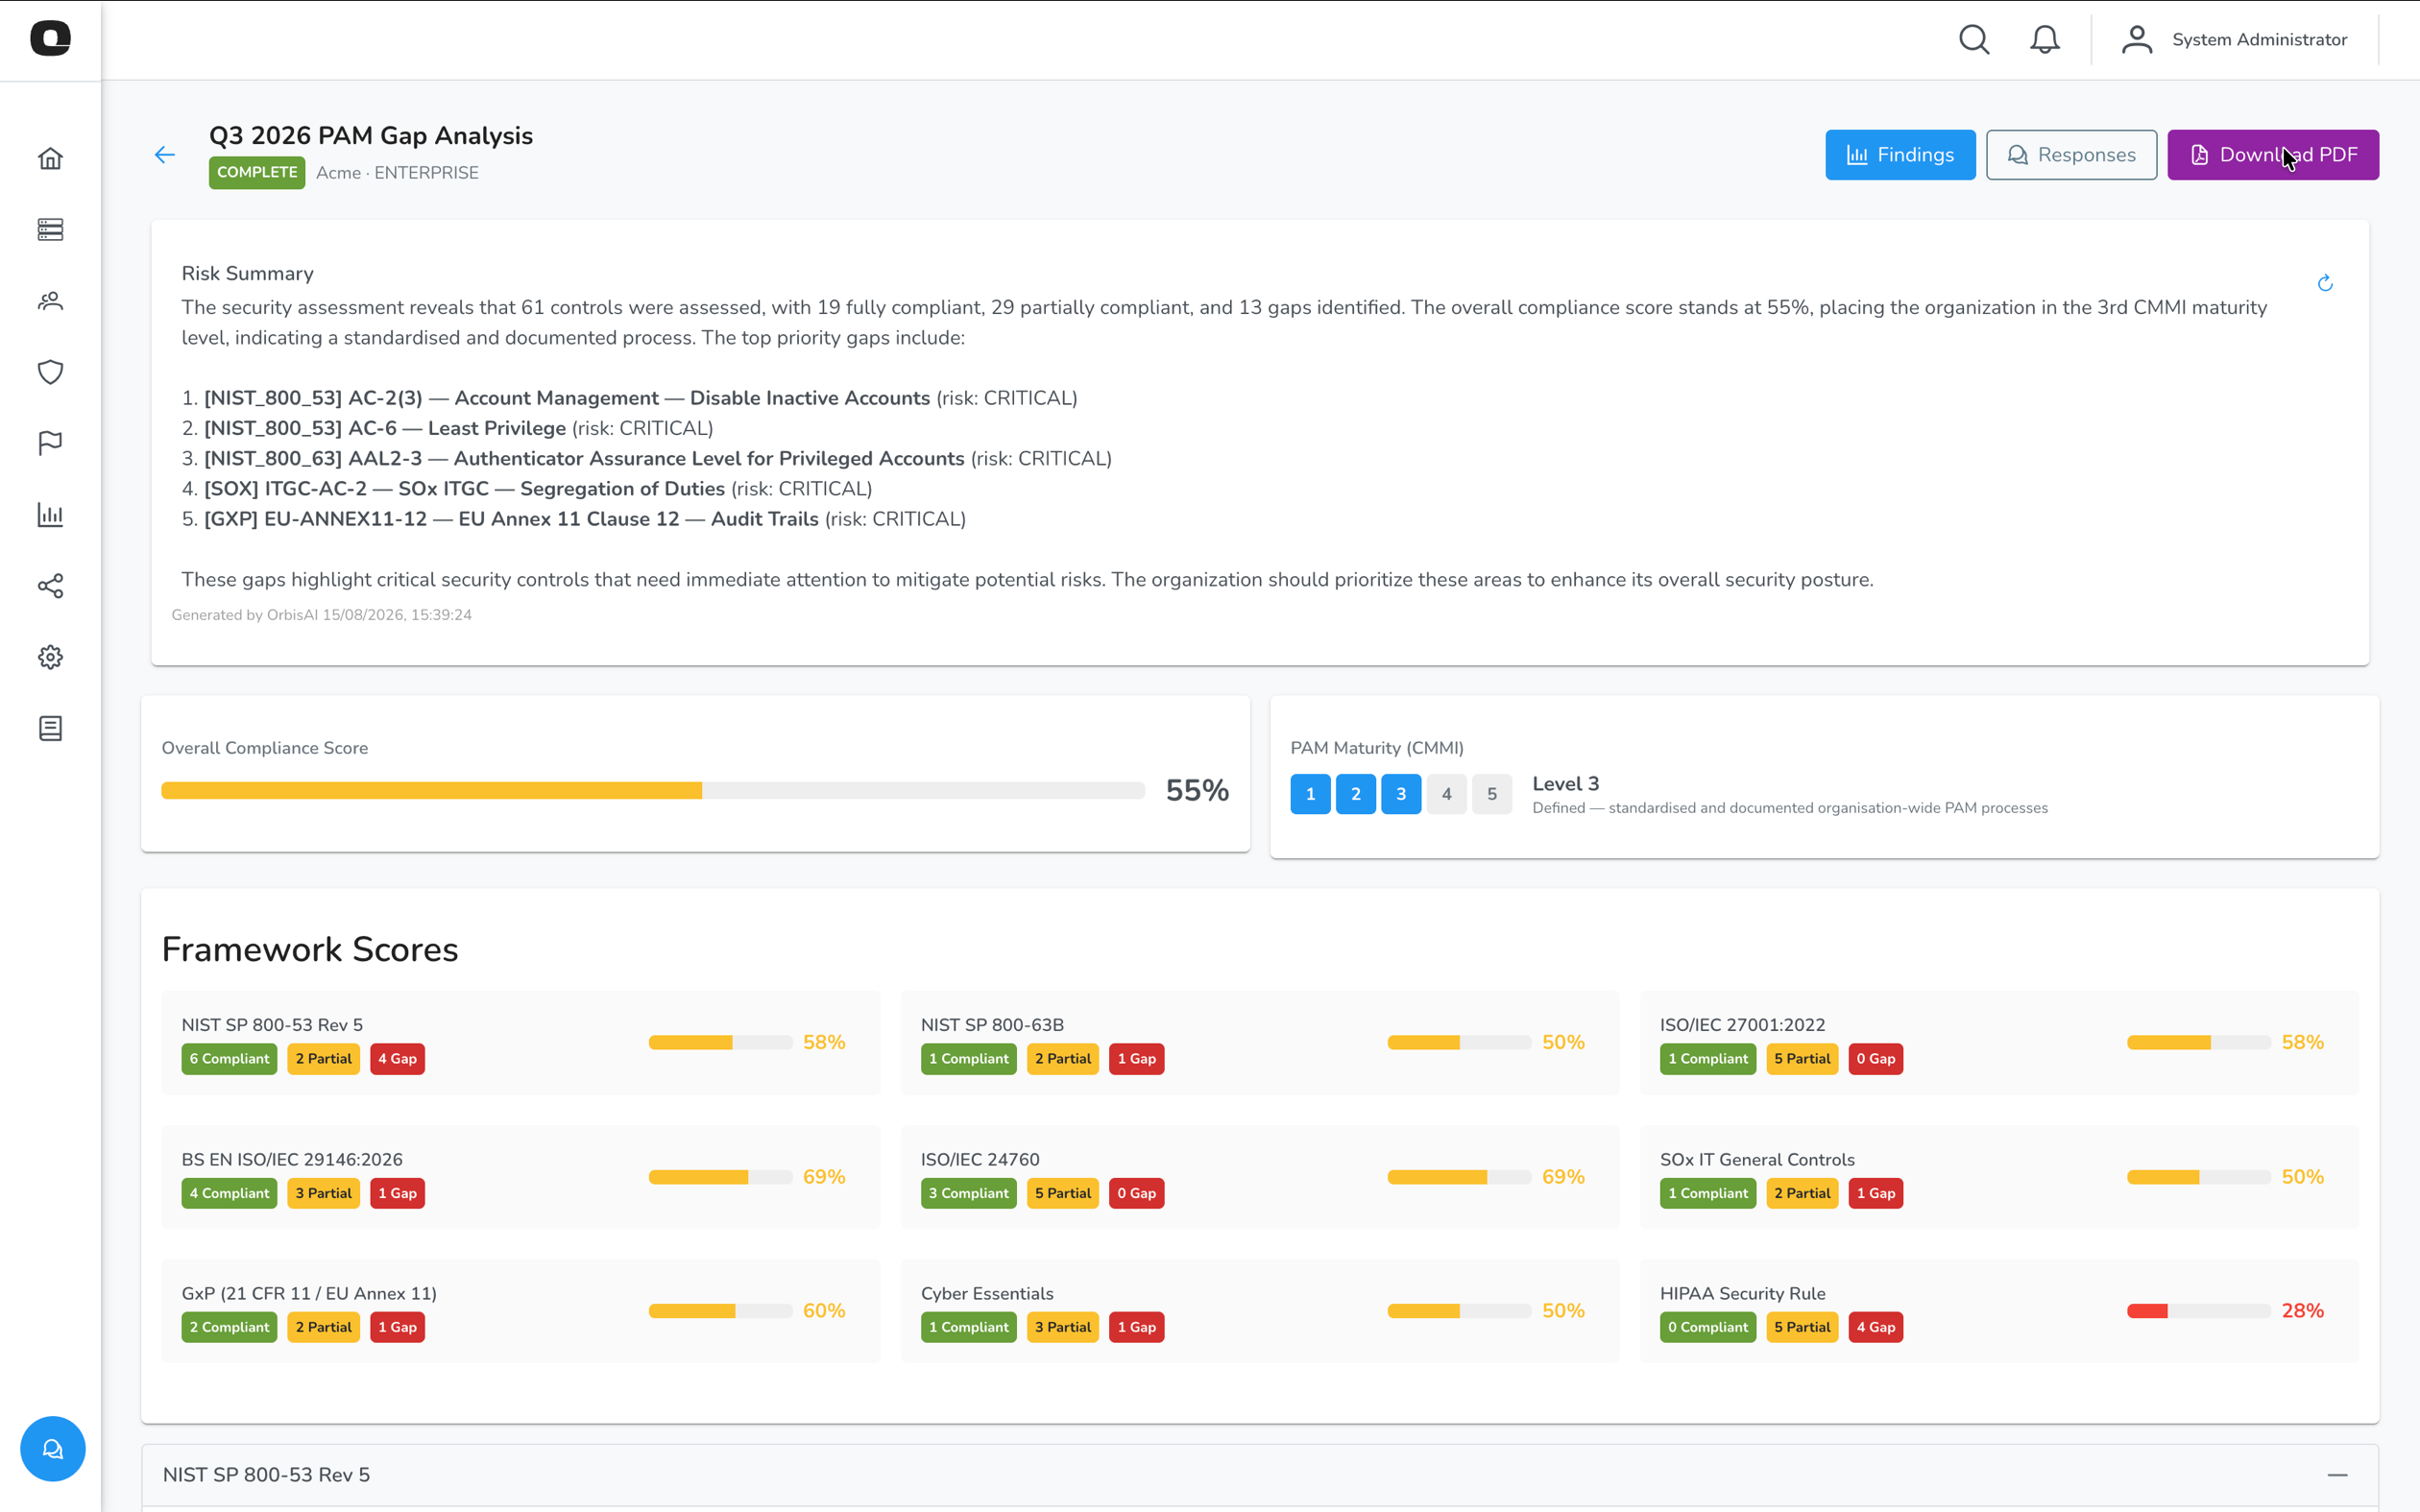Open the bar chart icon in sidebar
Image resolution: width=2420 pixels, height=1512 pixels.
coord(50,515)
